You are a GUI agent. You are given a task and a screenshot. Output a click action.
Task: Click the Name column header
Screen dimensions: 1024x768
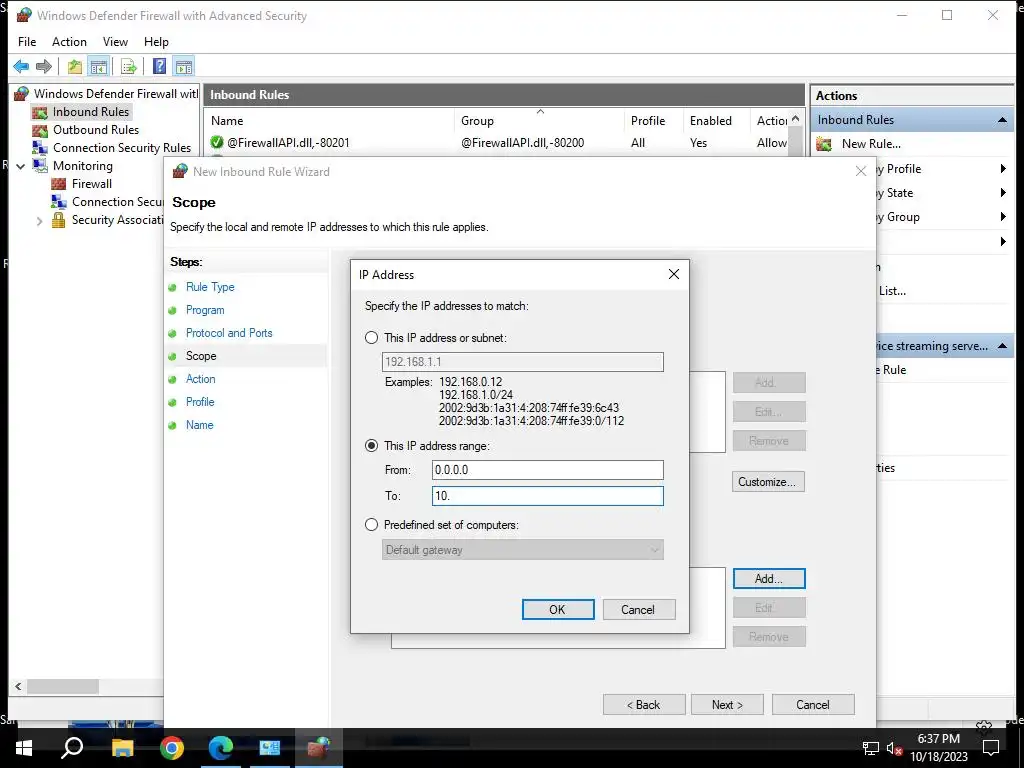tap(330, 121)
